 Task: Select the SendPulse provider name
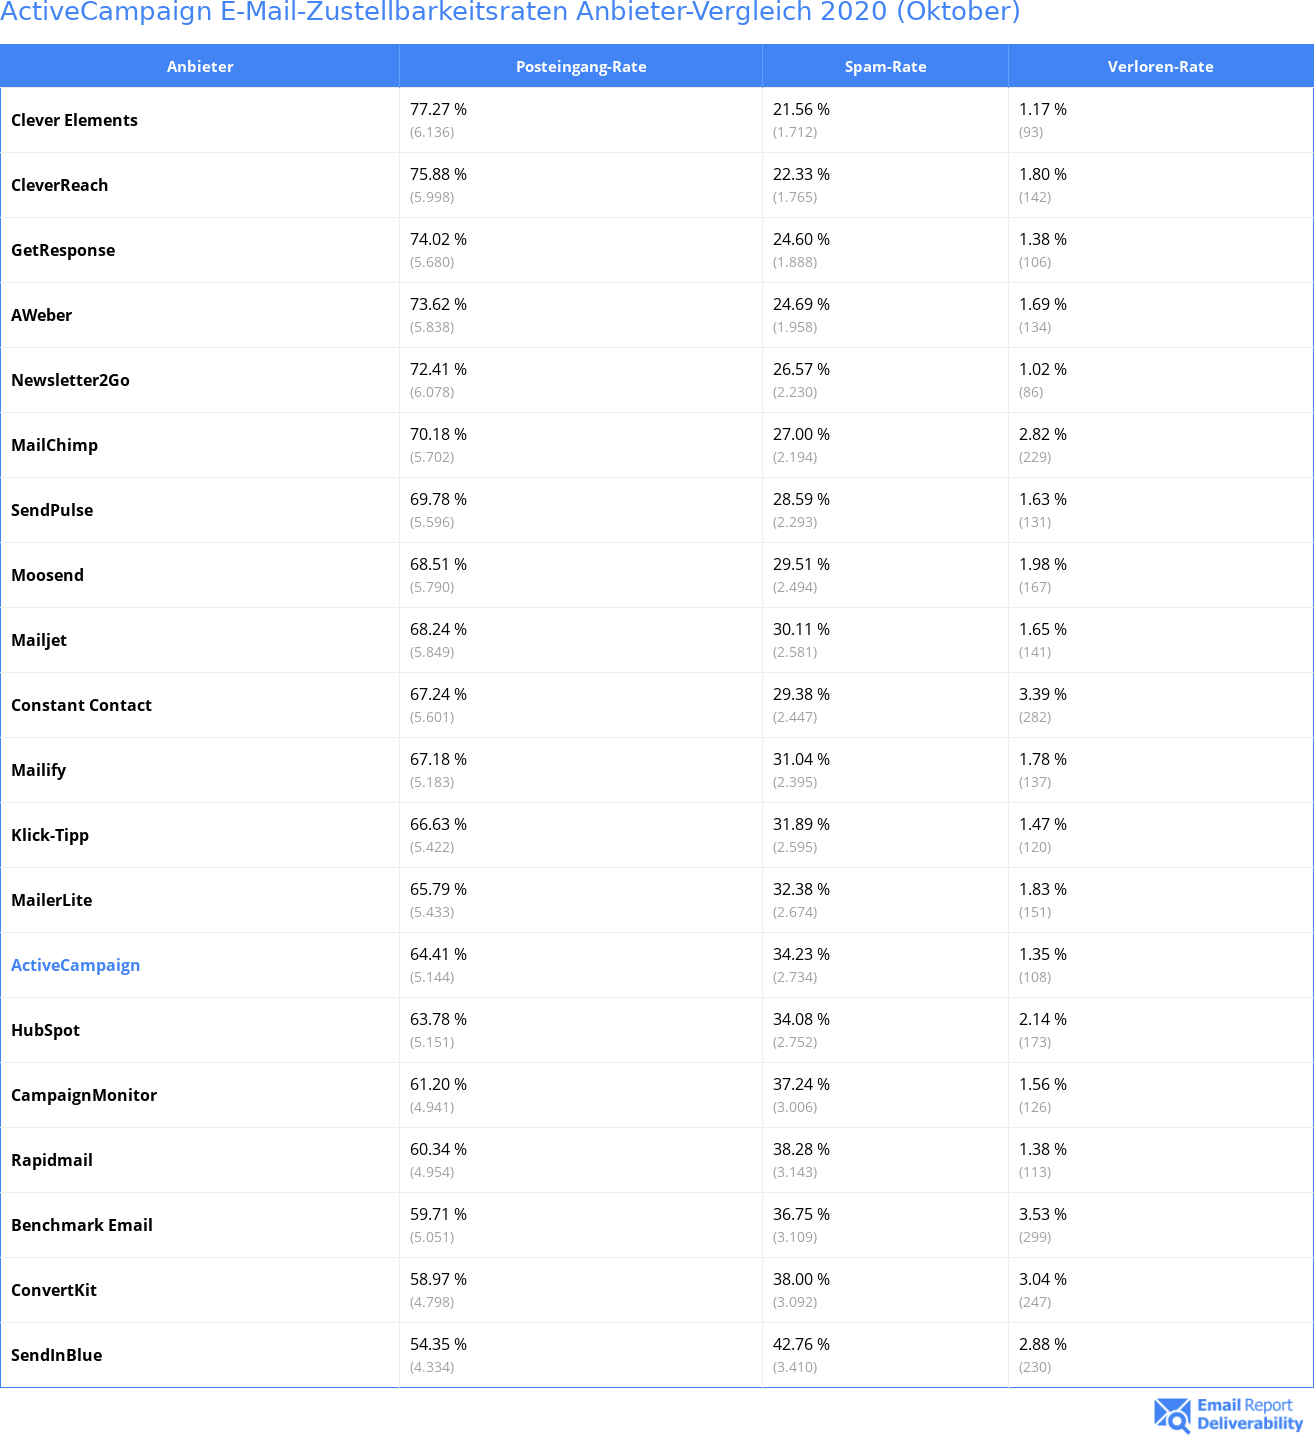tap(52, 510)
